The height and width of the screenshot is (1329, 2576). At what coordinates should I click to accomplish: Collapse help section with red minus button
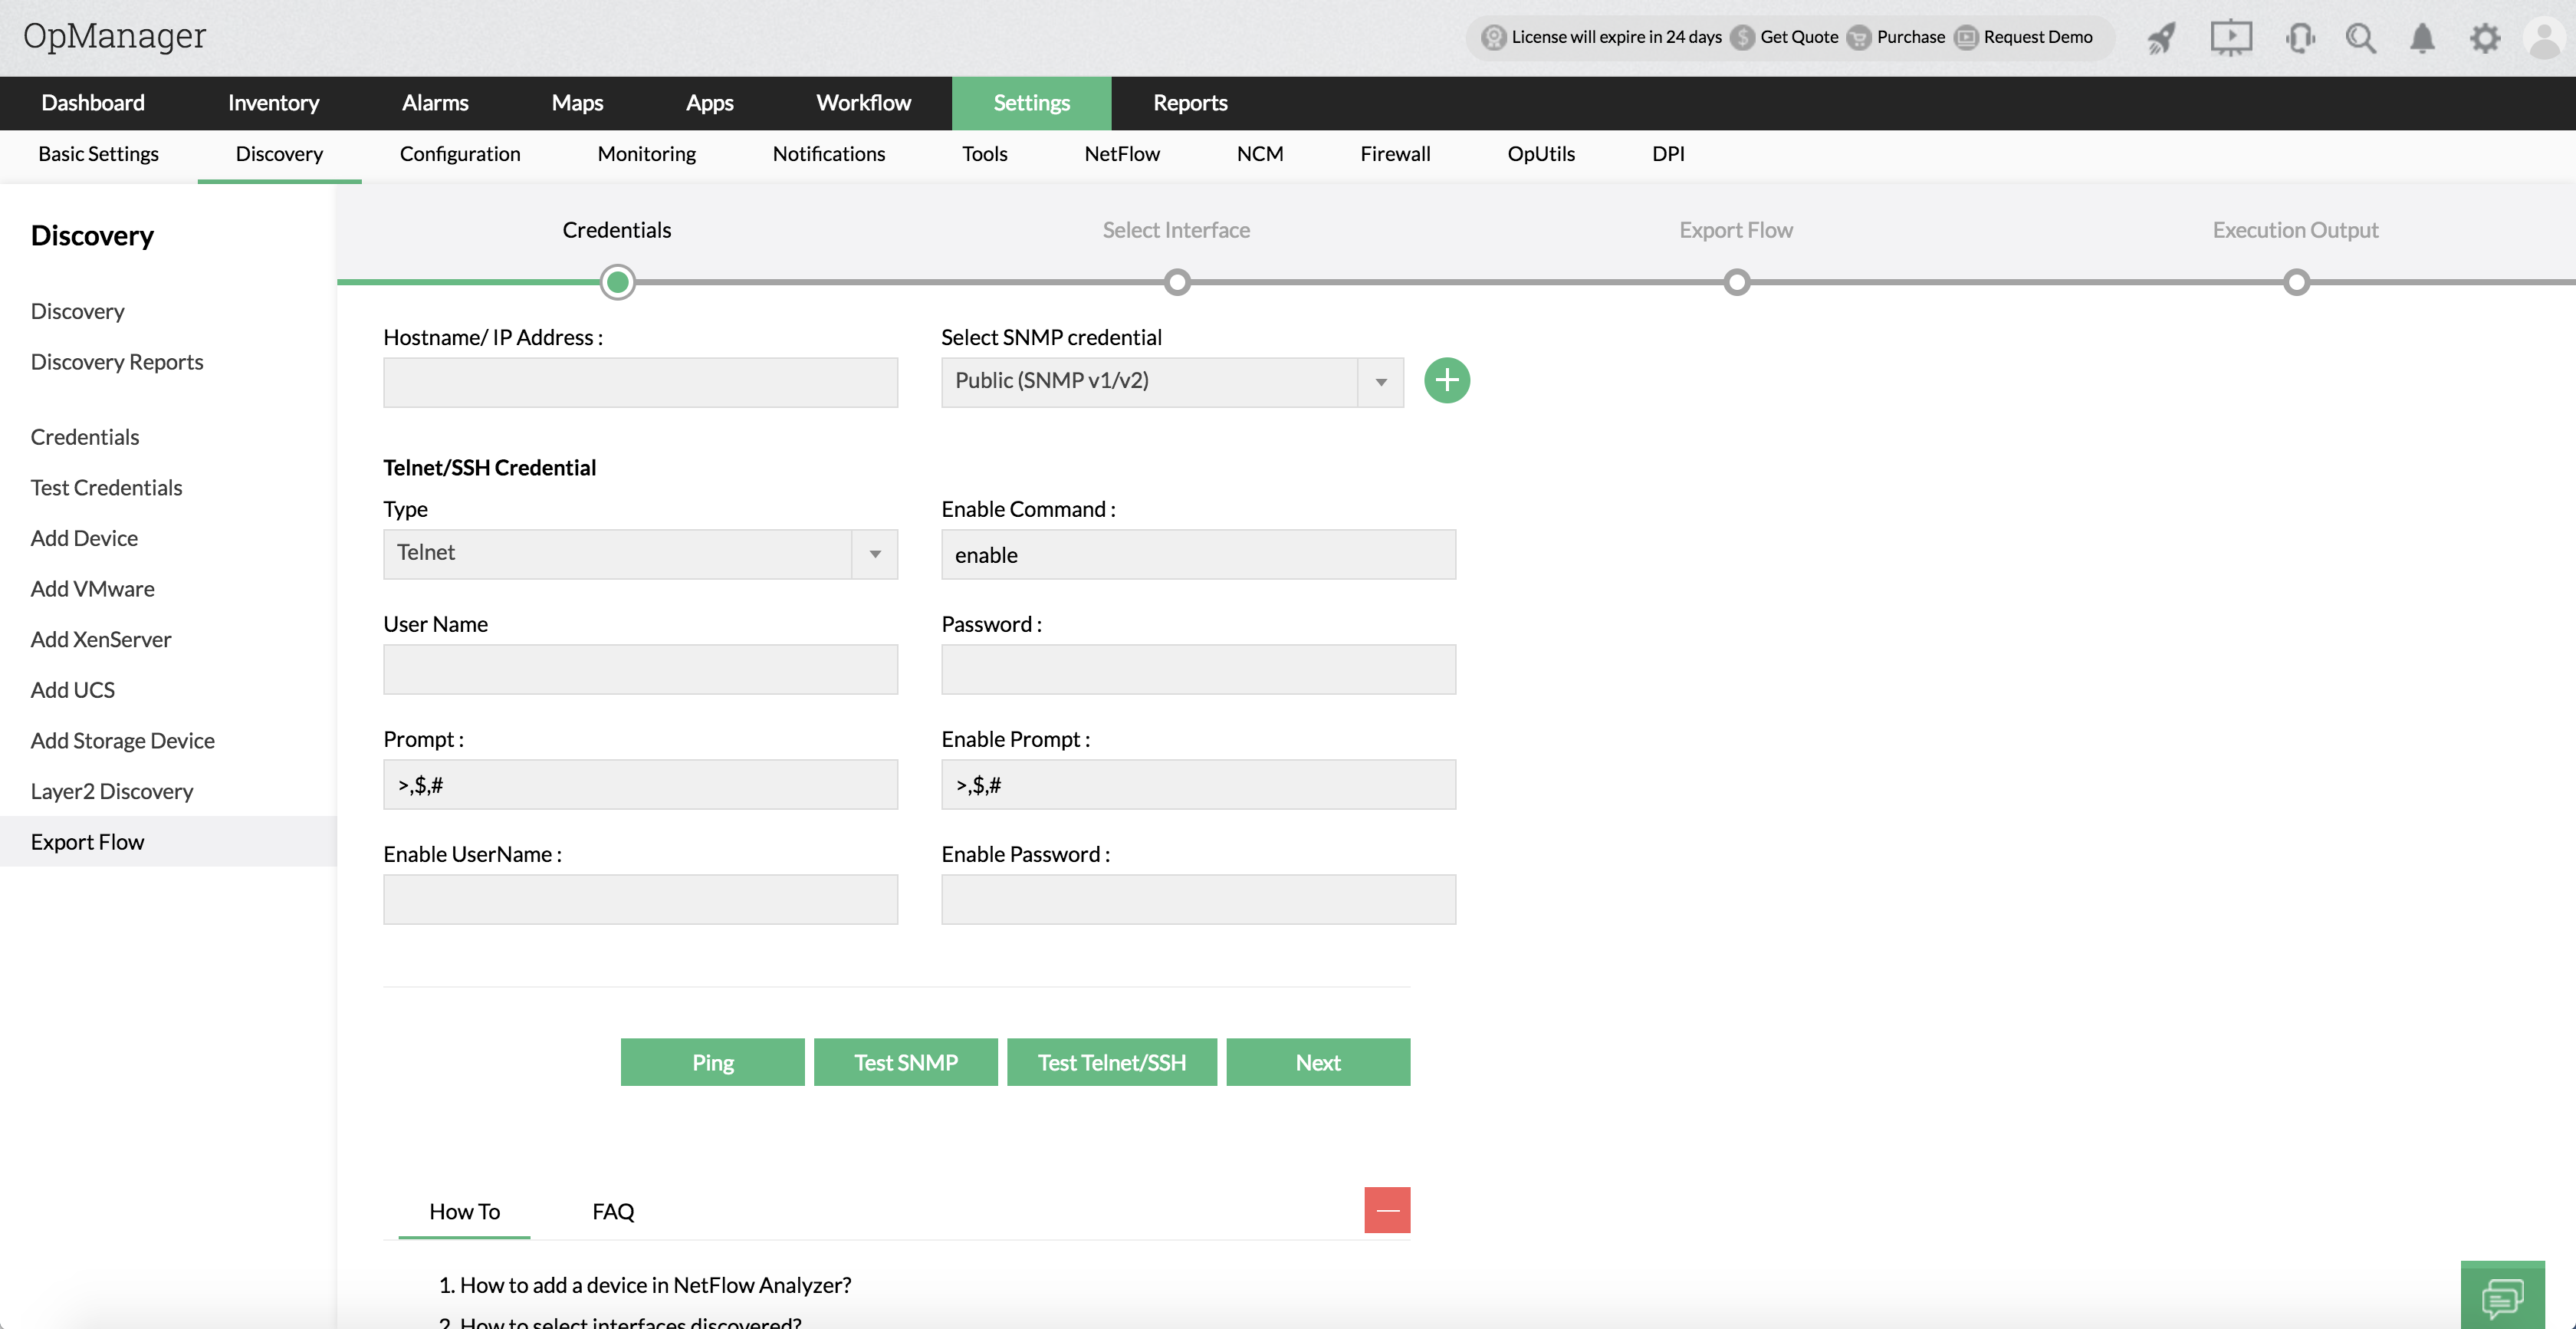1387,1210
